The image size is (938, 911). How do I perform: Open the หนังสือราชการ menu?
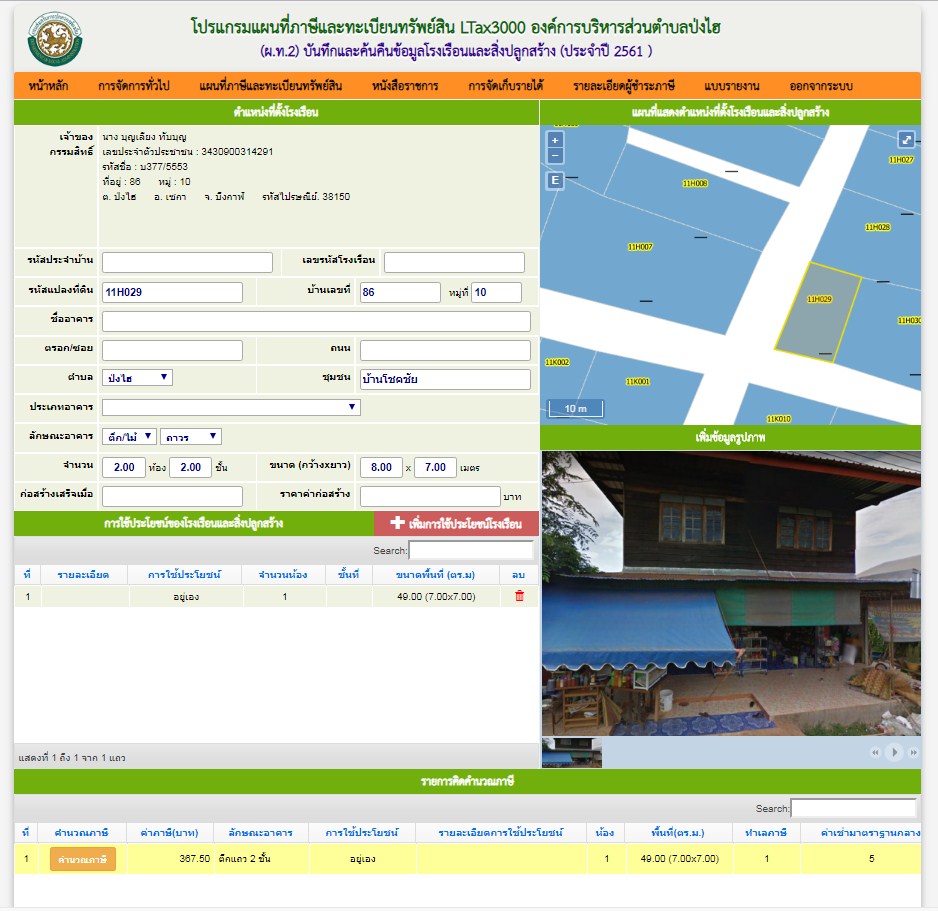coord(405,86)
